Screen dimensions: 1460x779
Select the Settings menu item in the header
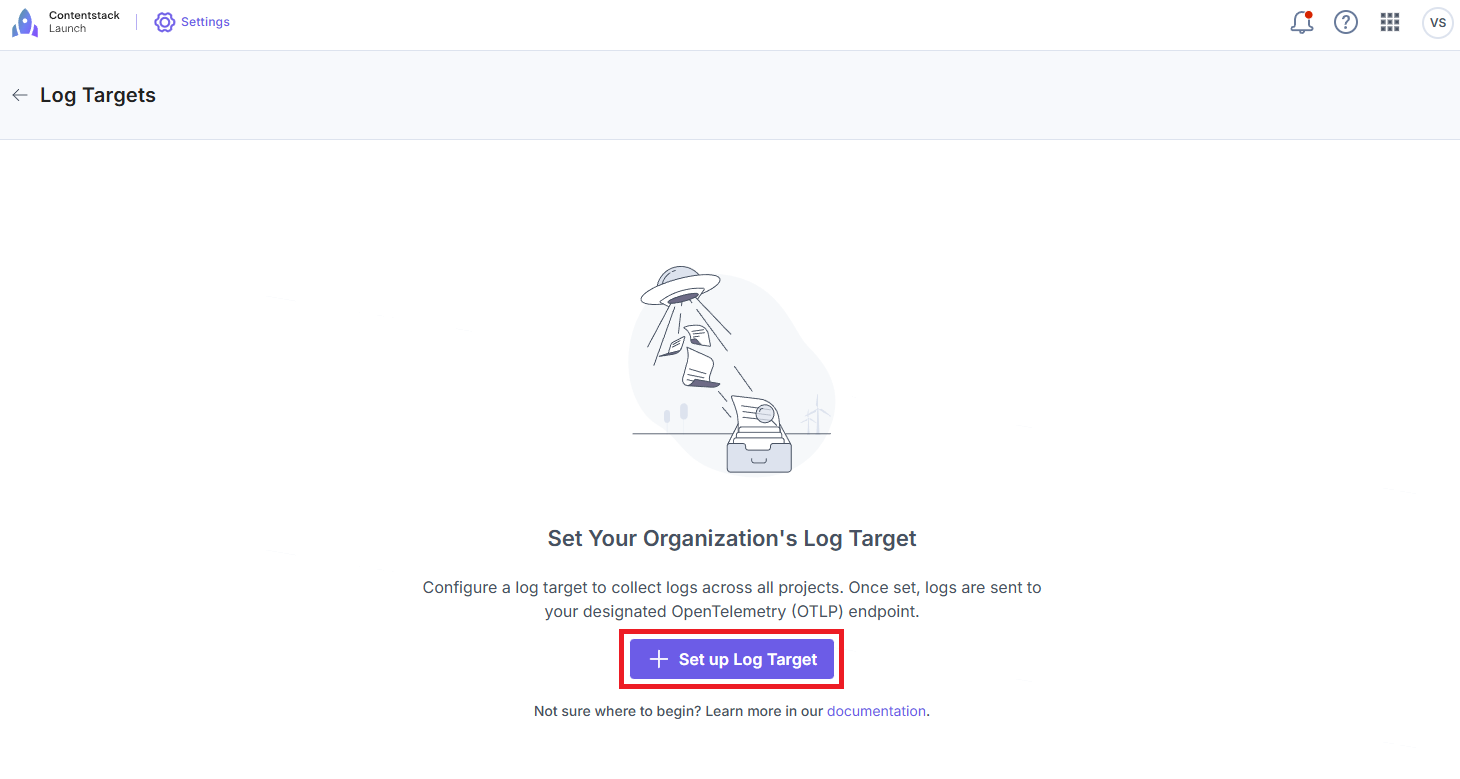coord(205,21)
